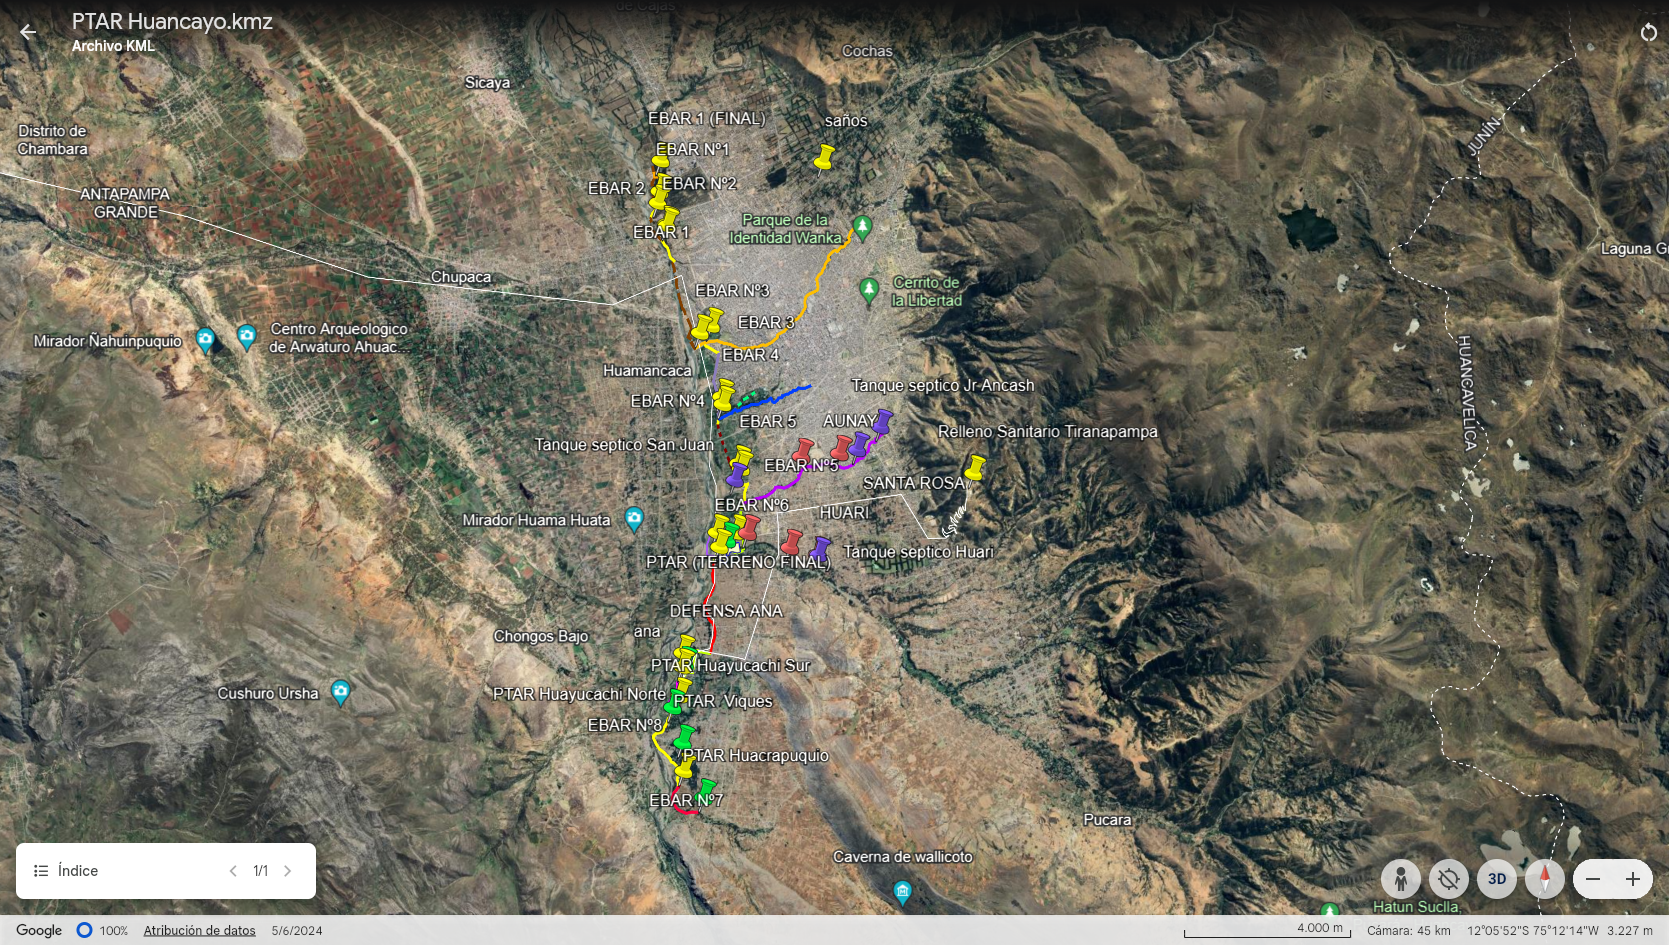Screen dimensions: 1669x945
Task: Click the yellow pin at SANTA ROSA
Action: tap(975, 467)
